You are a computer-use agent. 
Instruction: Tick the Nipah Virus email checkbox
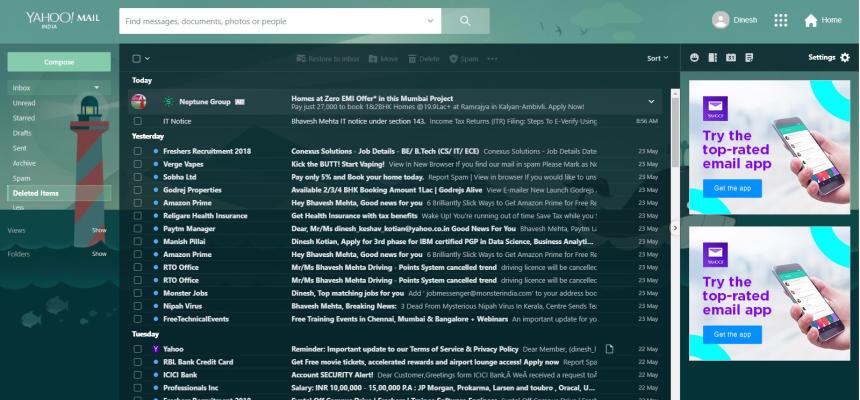[138, 306]
